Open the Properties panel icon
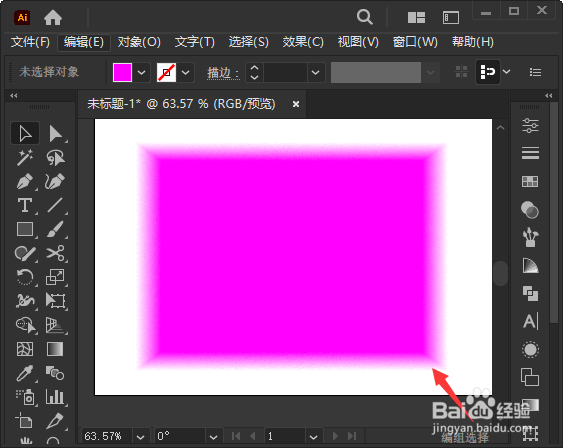 (x=530, y=126)
